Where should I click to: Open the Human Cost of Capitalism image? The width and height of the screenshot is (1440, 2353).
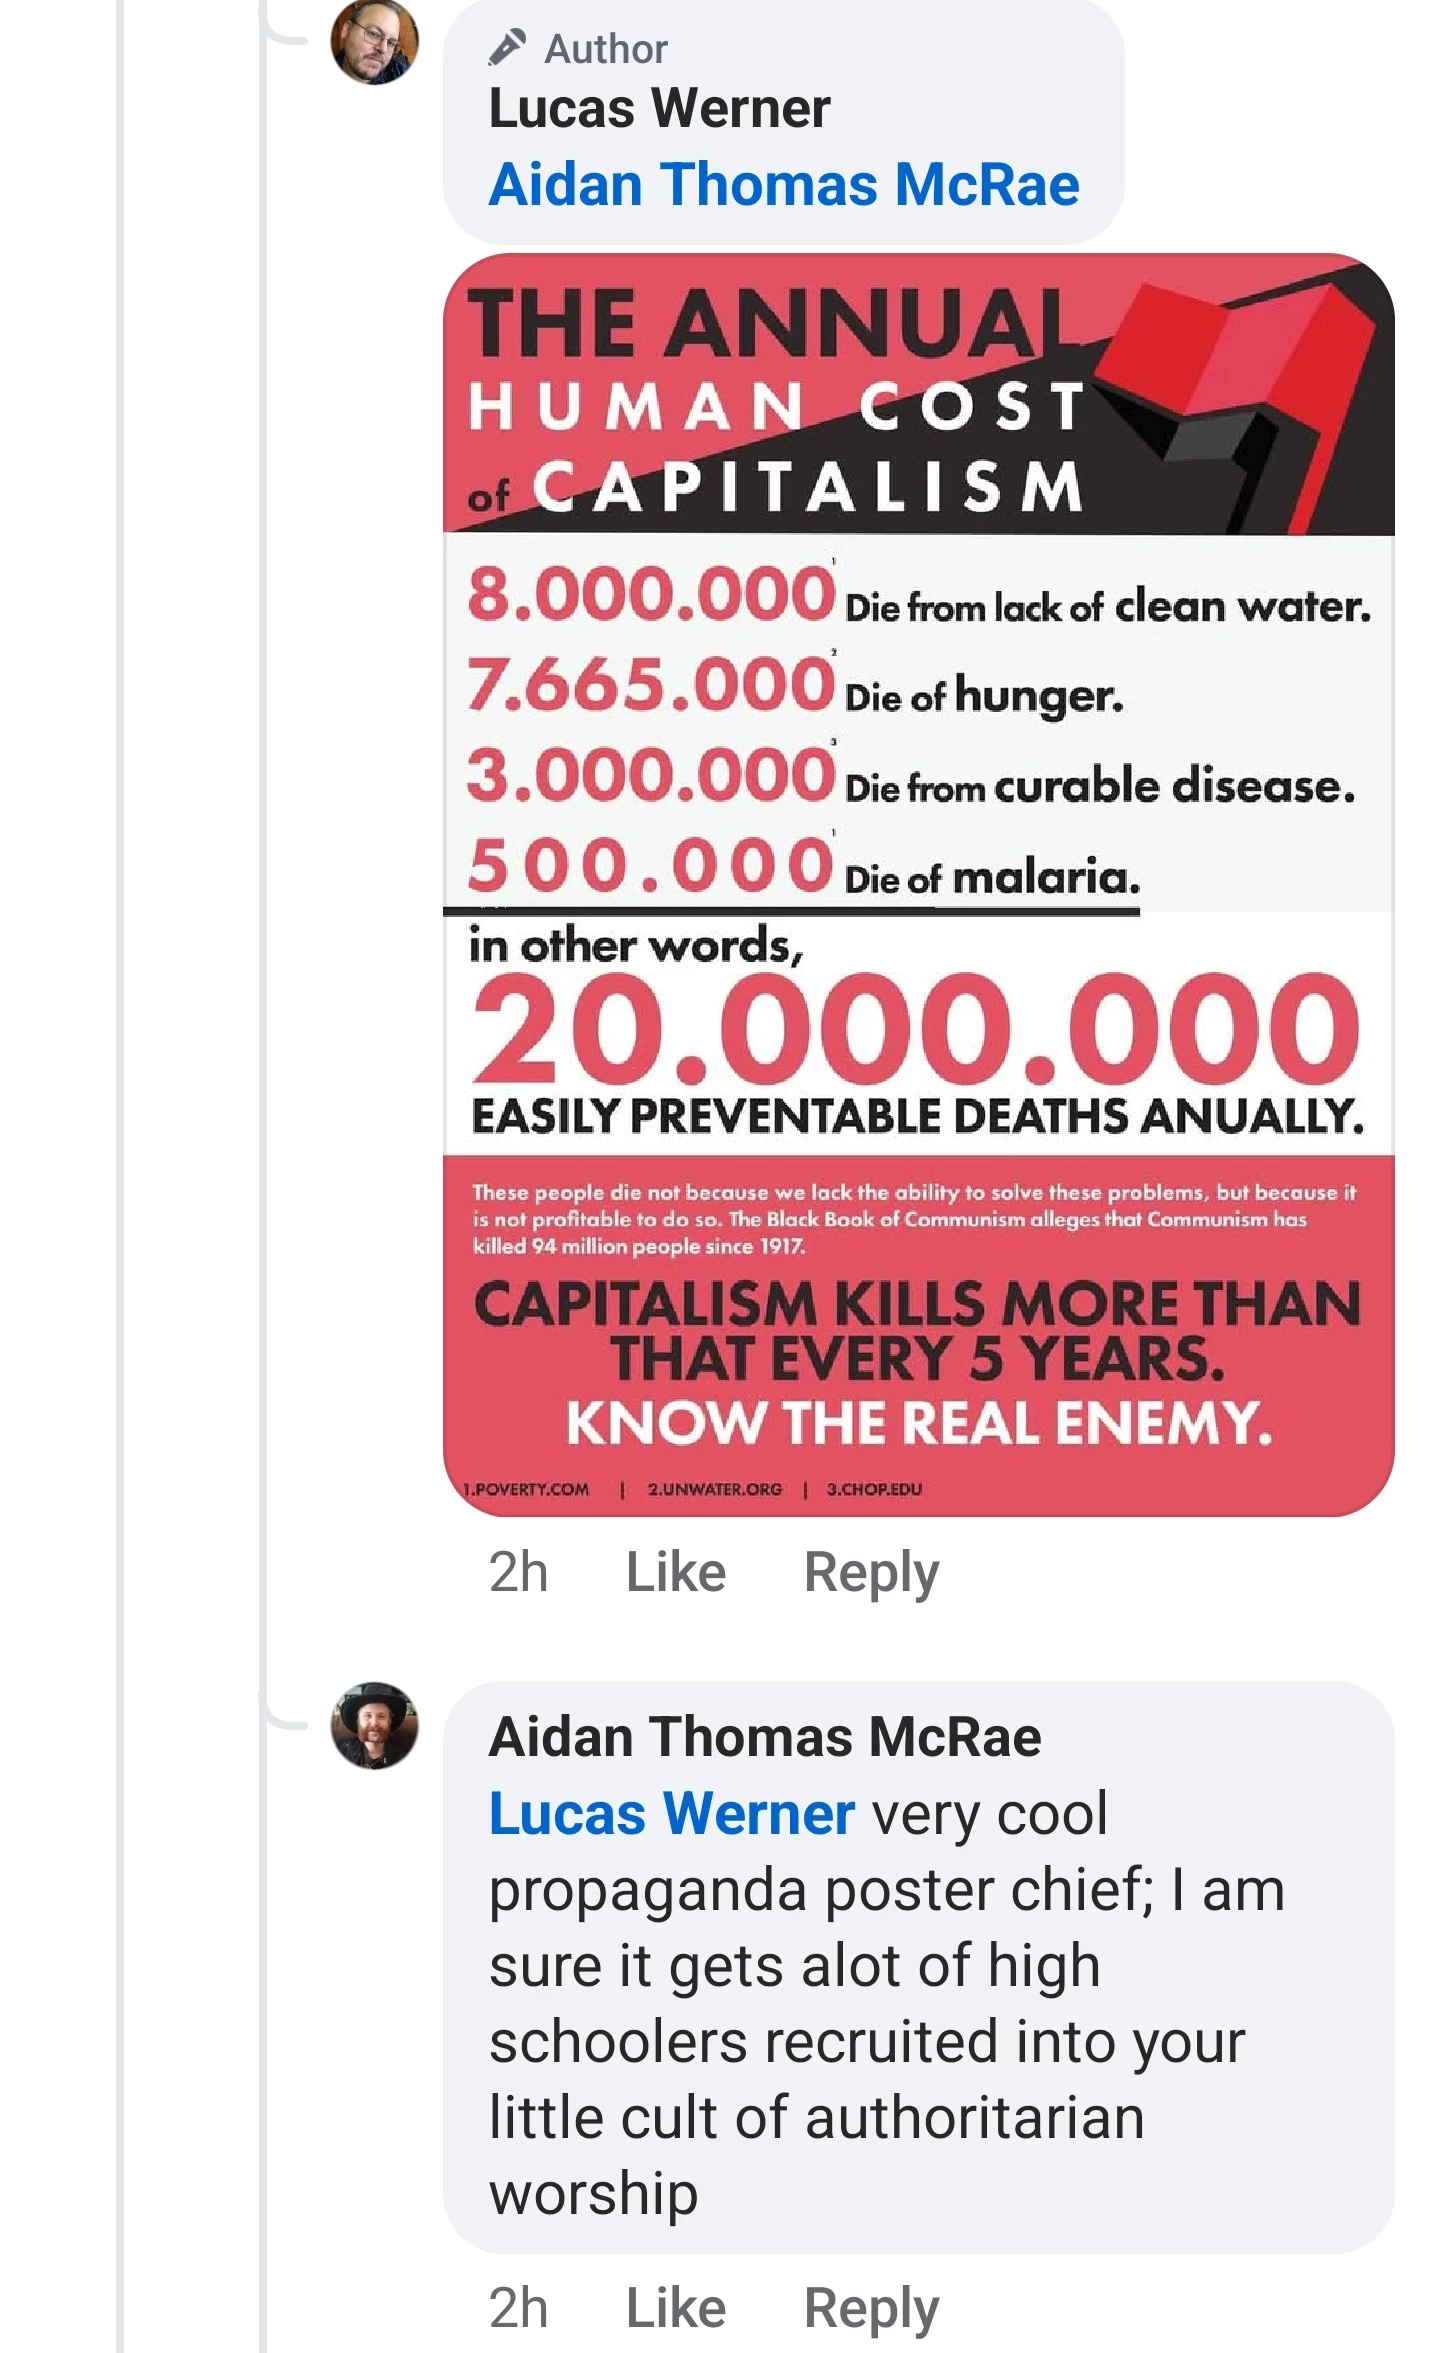[918, 884]
